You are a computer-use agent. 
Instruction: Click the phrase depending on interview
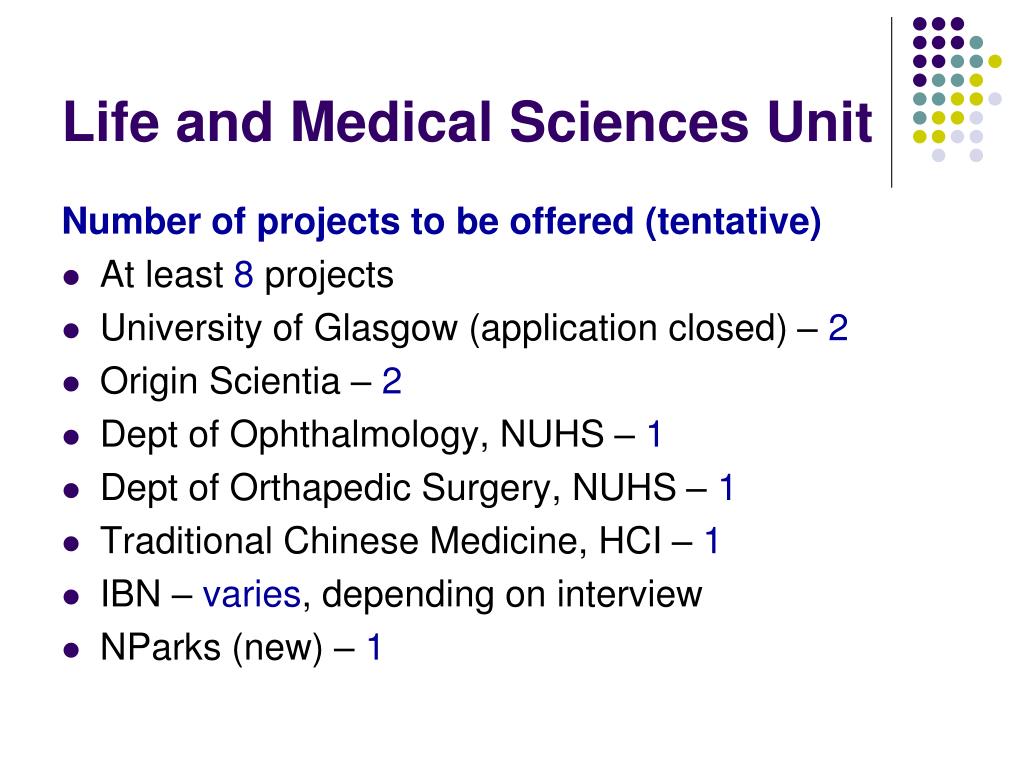(512, 596)
